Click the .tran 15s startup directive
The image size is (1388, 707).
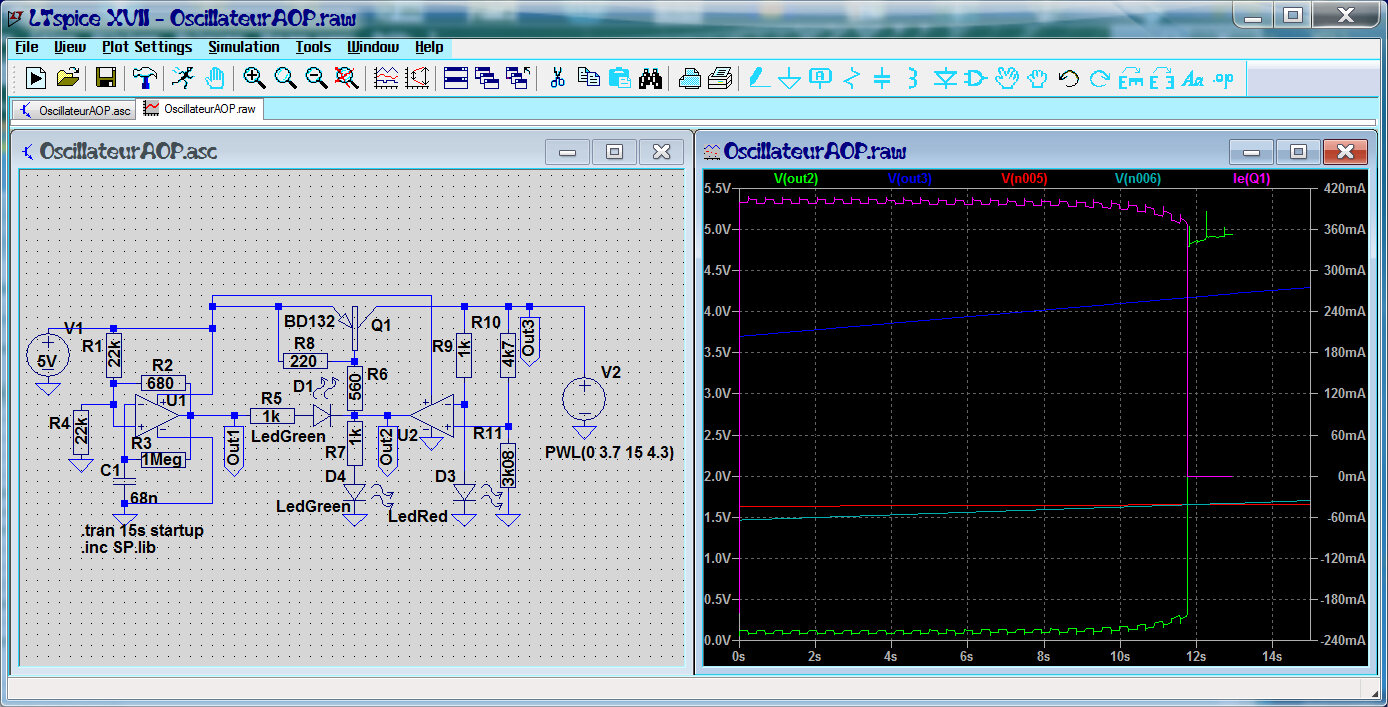[142, 530]
